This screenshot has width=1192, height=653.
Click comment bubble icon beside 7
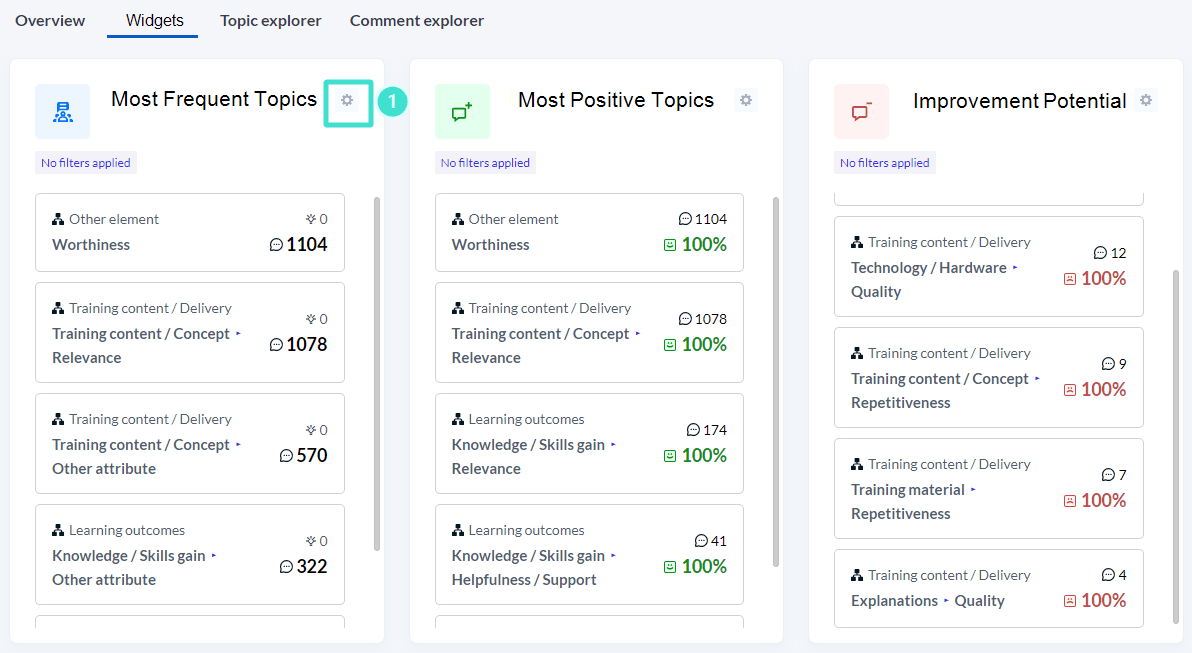pos(1108,475)
